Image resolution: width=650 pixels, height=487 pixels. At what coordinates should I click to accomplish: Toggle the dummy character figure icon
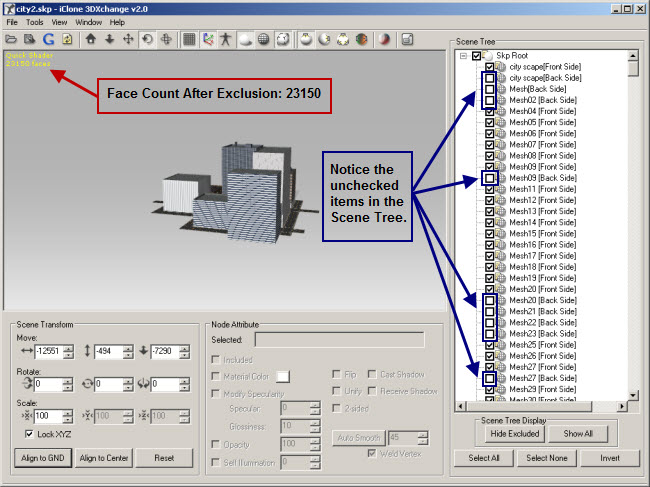(x=226, y=39)
